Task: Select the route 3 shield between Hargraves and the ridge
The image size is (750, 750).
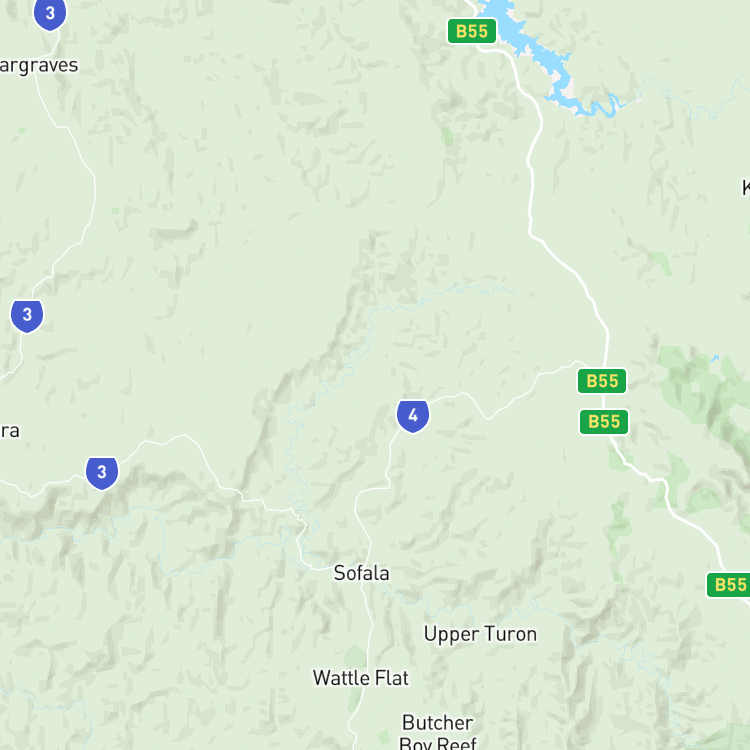Action: click(27, 316)
